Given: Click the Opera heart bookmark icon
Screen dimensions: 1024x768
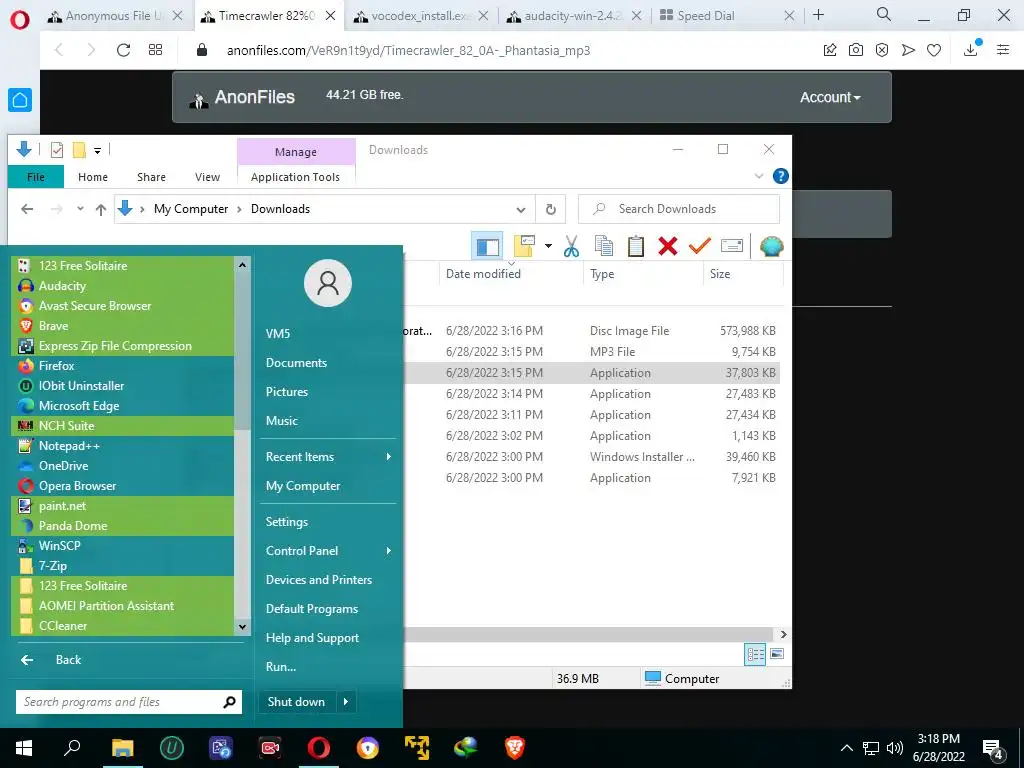Looking at the screenshot, I should 934,50.
